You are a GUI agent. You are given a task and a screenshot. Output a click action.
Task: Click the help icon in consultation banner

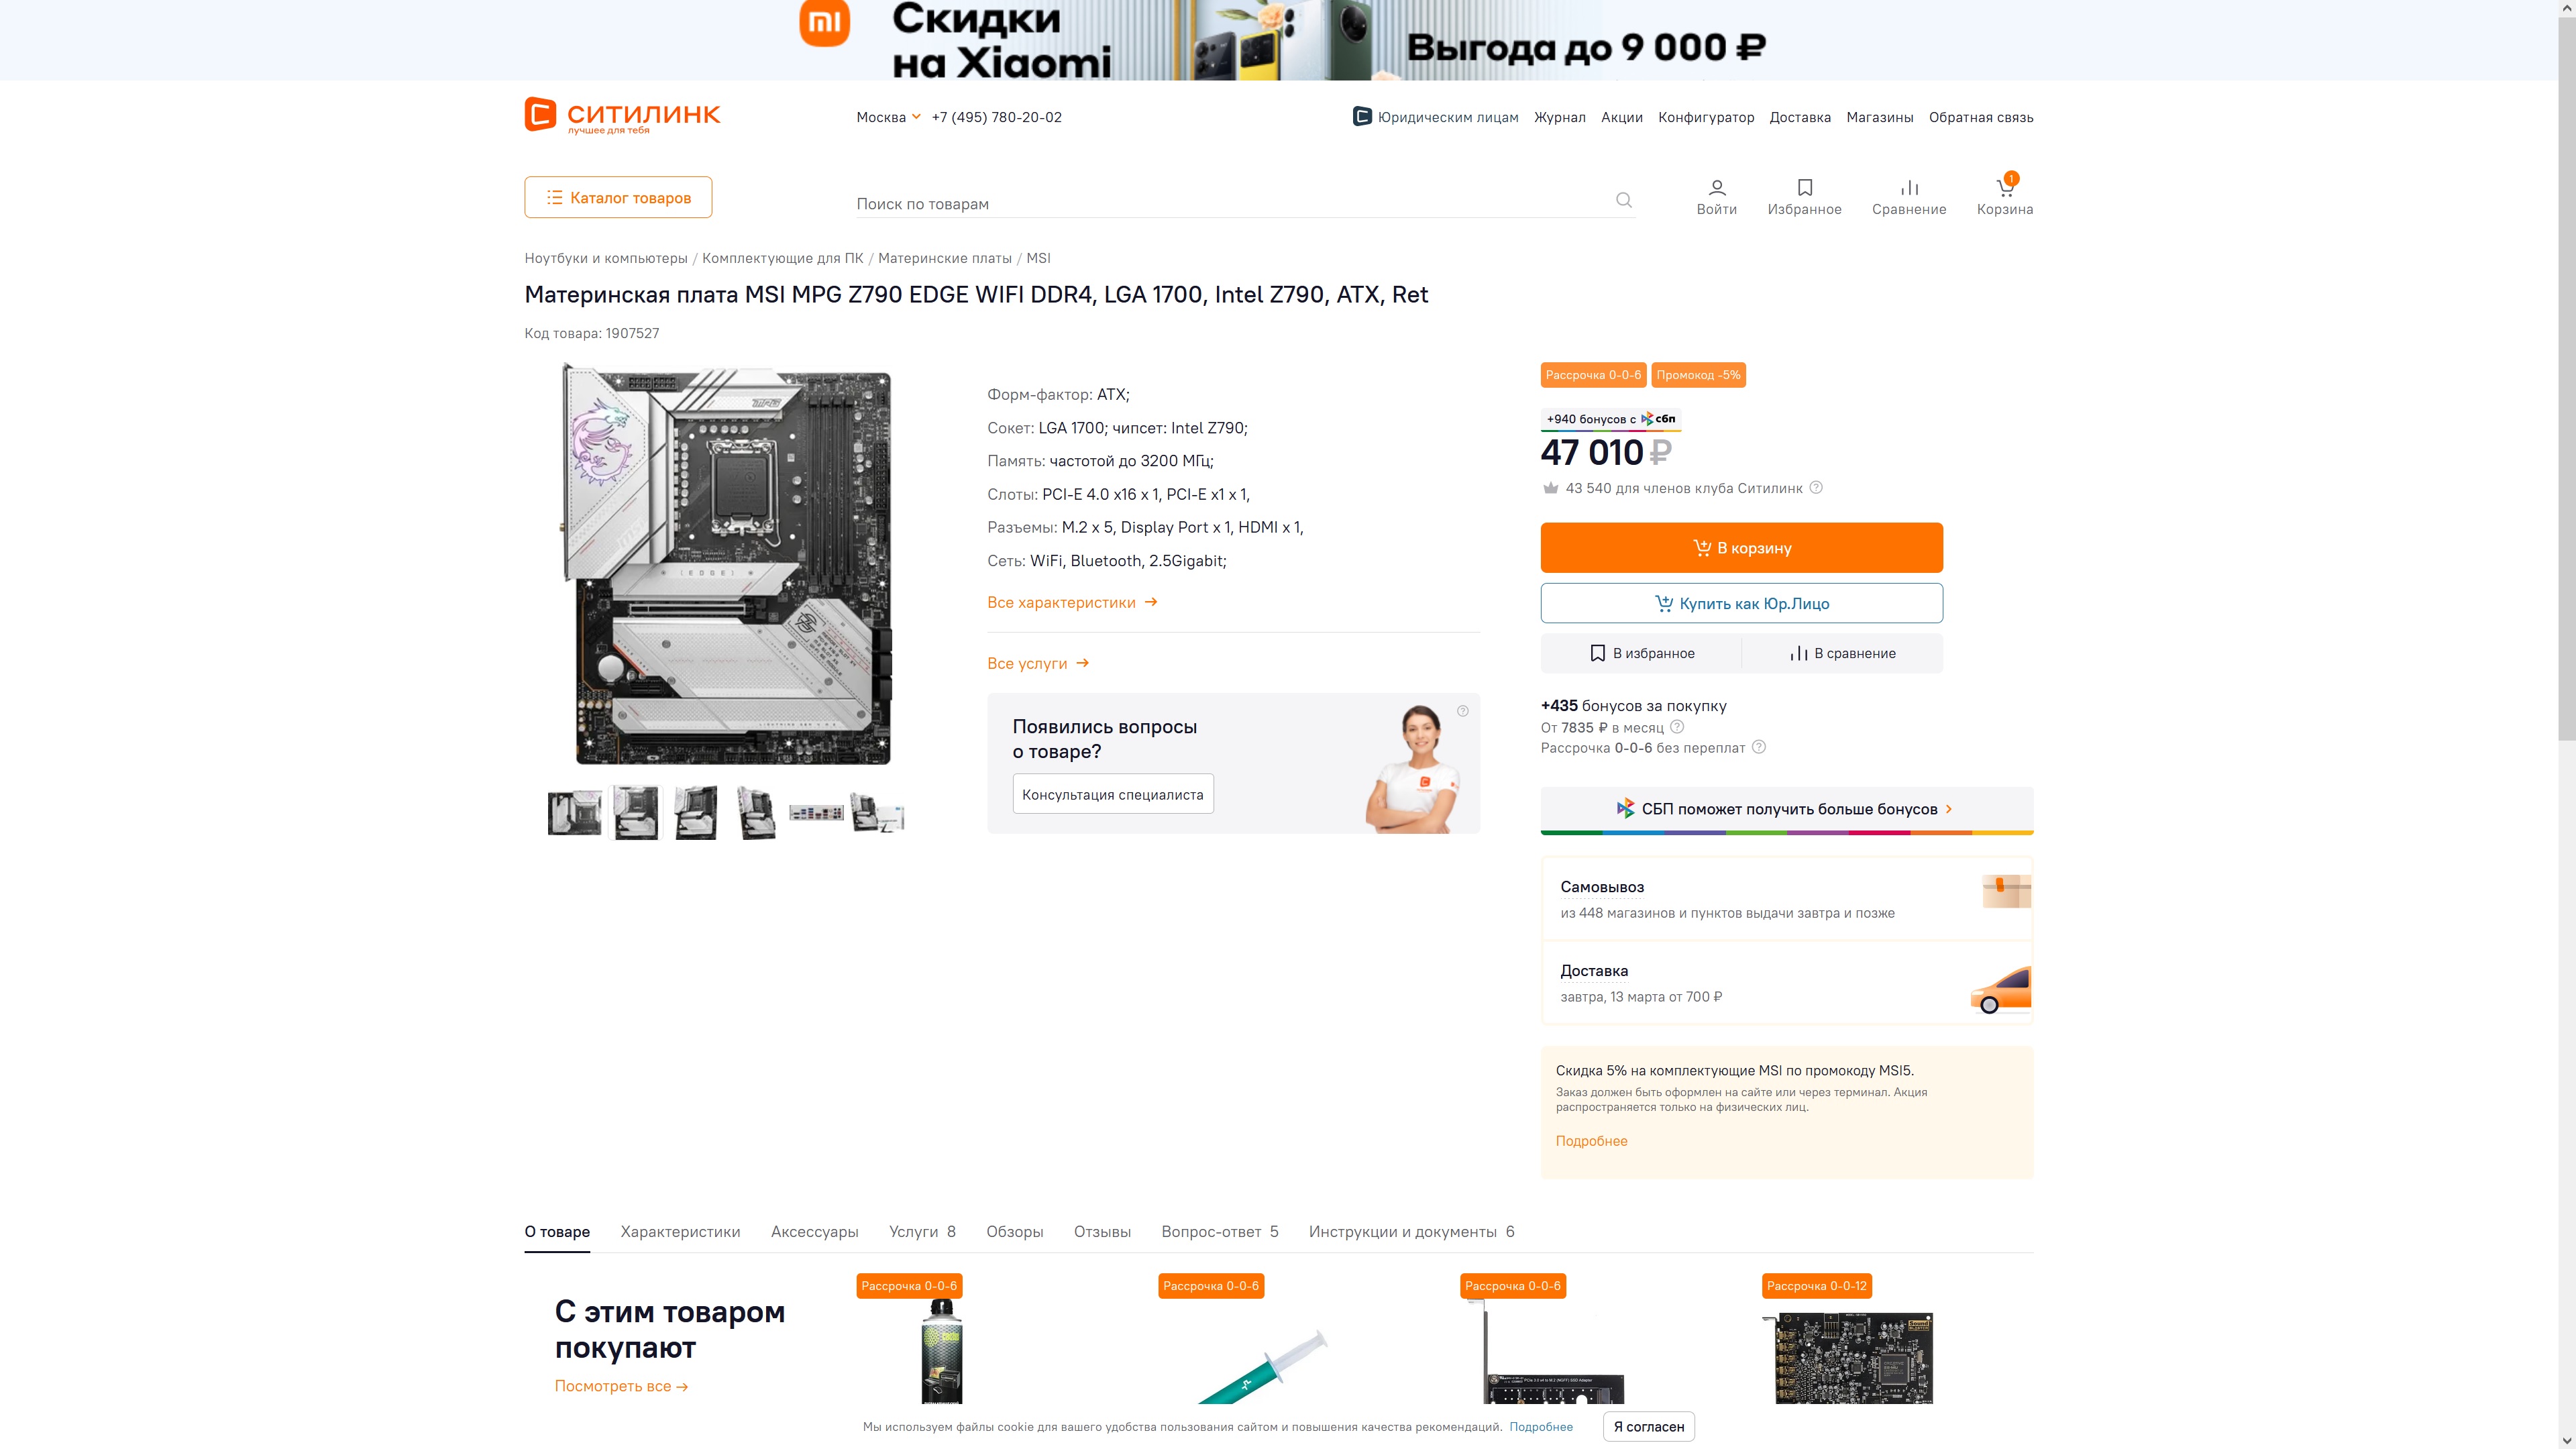1462,711
